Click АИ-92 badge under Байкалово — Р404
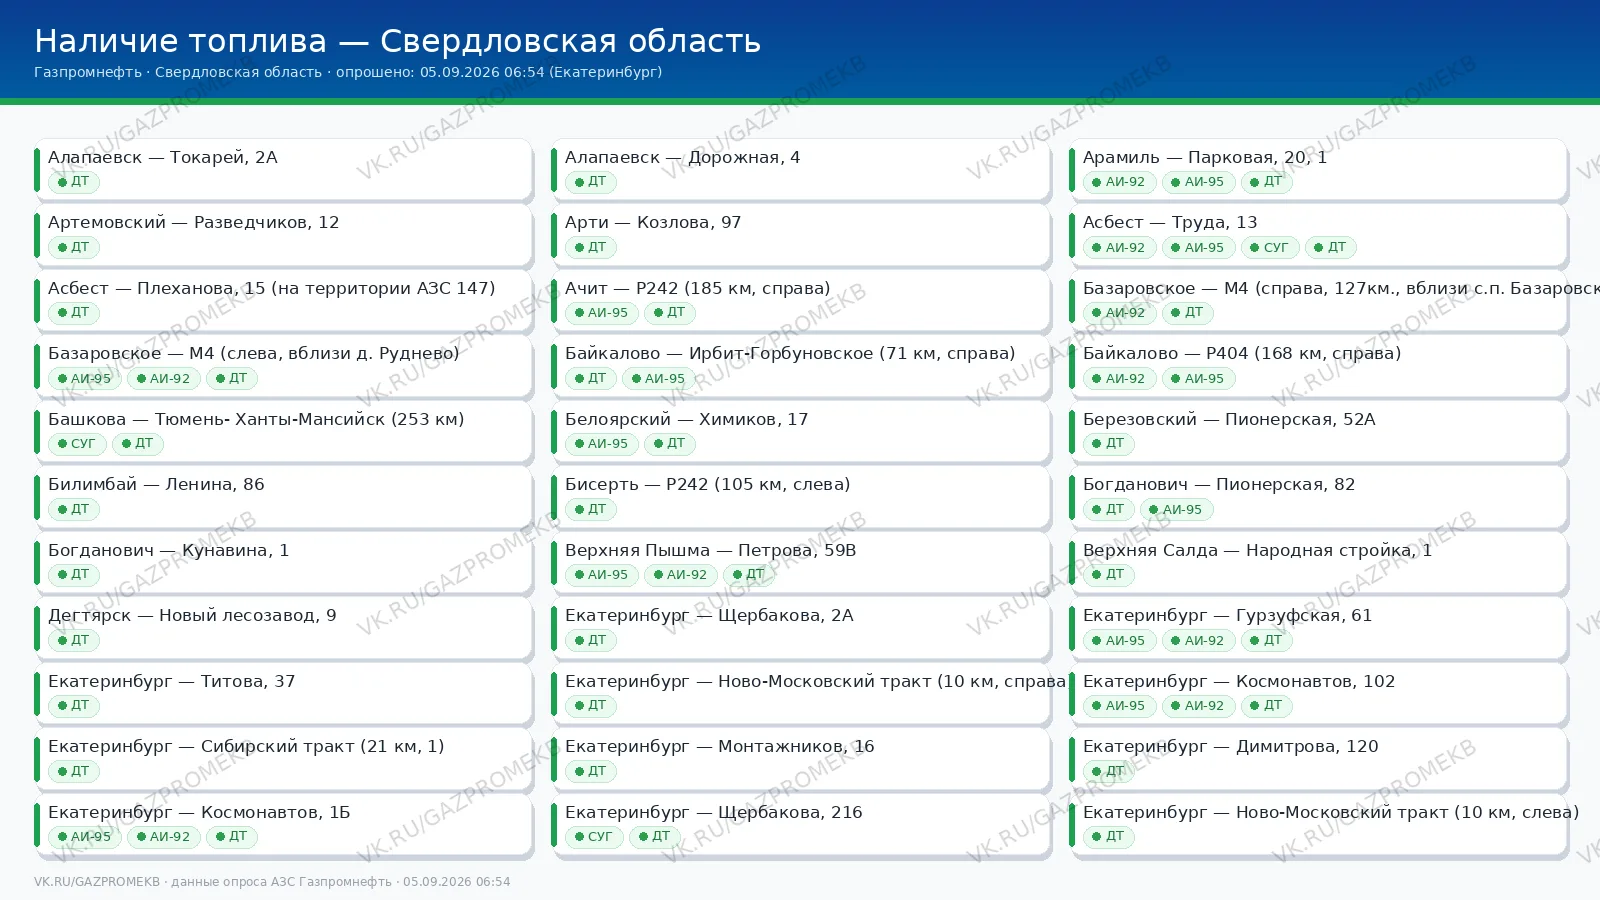1600x900 pixels. click(1119, 378)
